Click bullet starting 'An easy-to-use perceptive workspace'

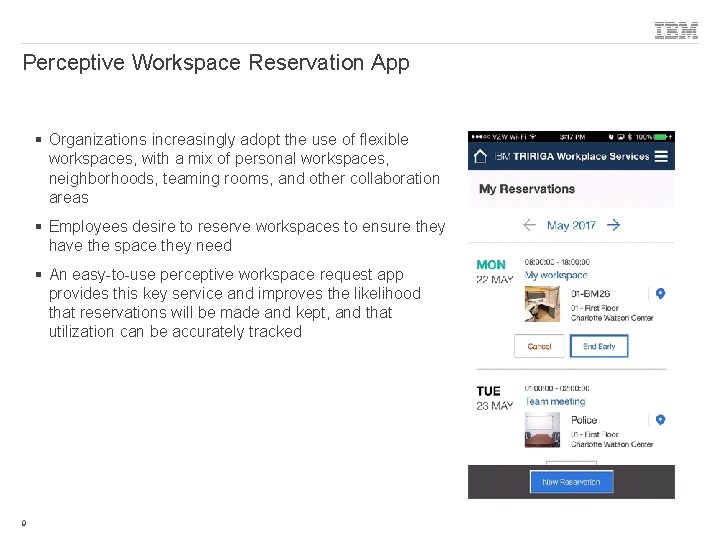(235, 303)
